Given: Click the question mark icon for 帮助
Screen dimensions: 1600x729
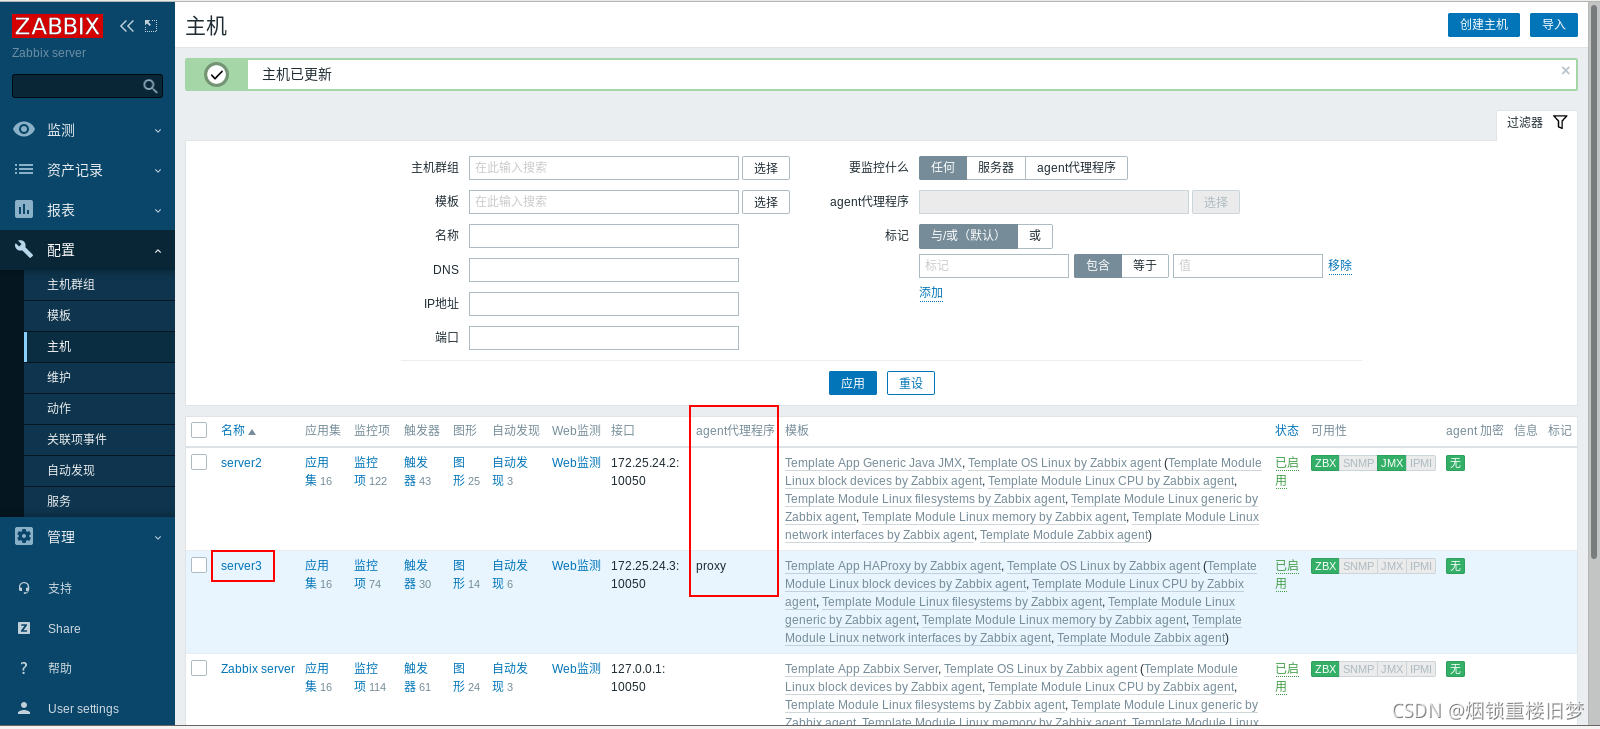Looking at the screenshot, I should (x=24, y=668).
